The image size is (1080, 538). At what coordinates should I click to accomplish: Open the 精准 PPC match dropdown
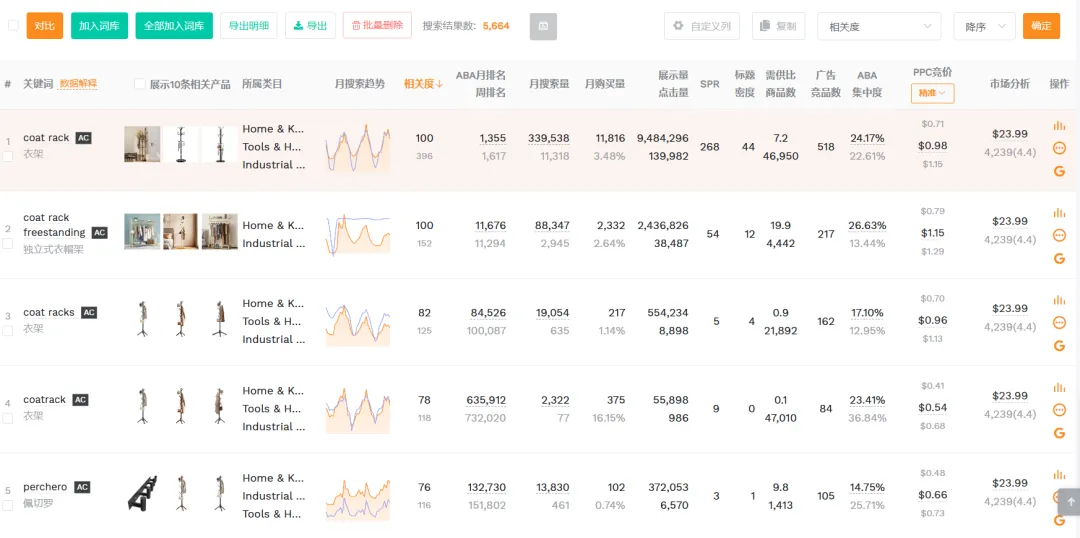(x=932, y=93)
